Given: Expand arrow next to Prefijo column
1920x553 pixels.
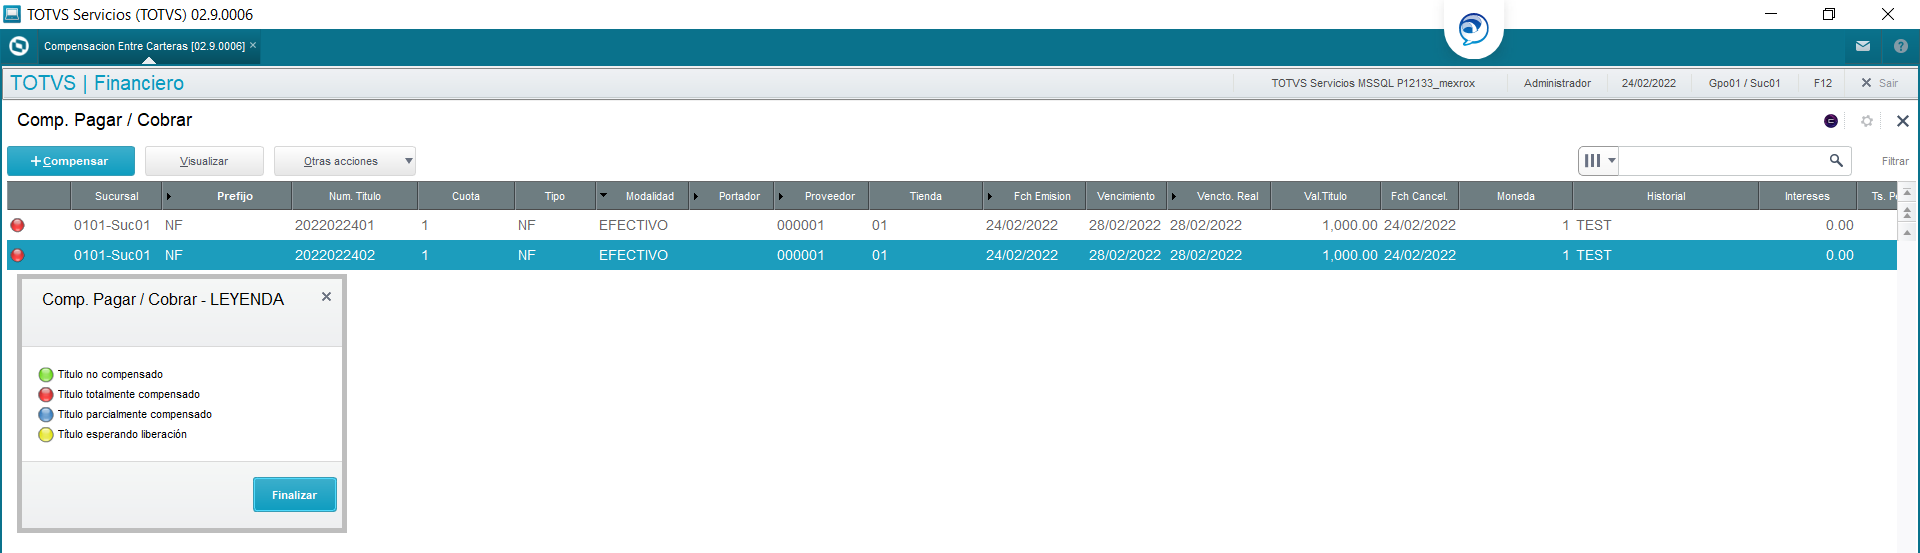Looking at the screenshot, I should point(169,196).
